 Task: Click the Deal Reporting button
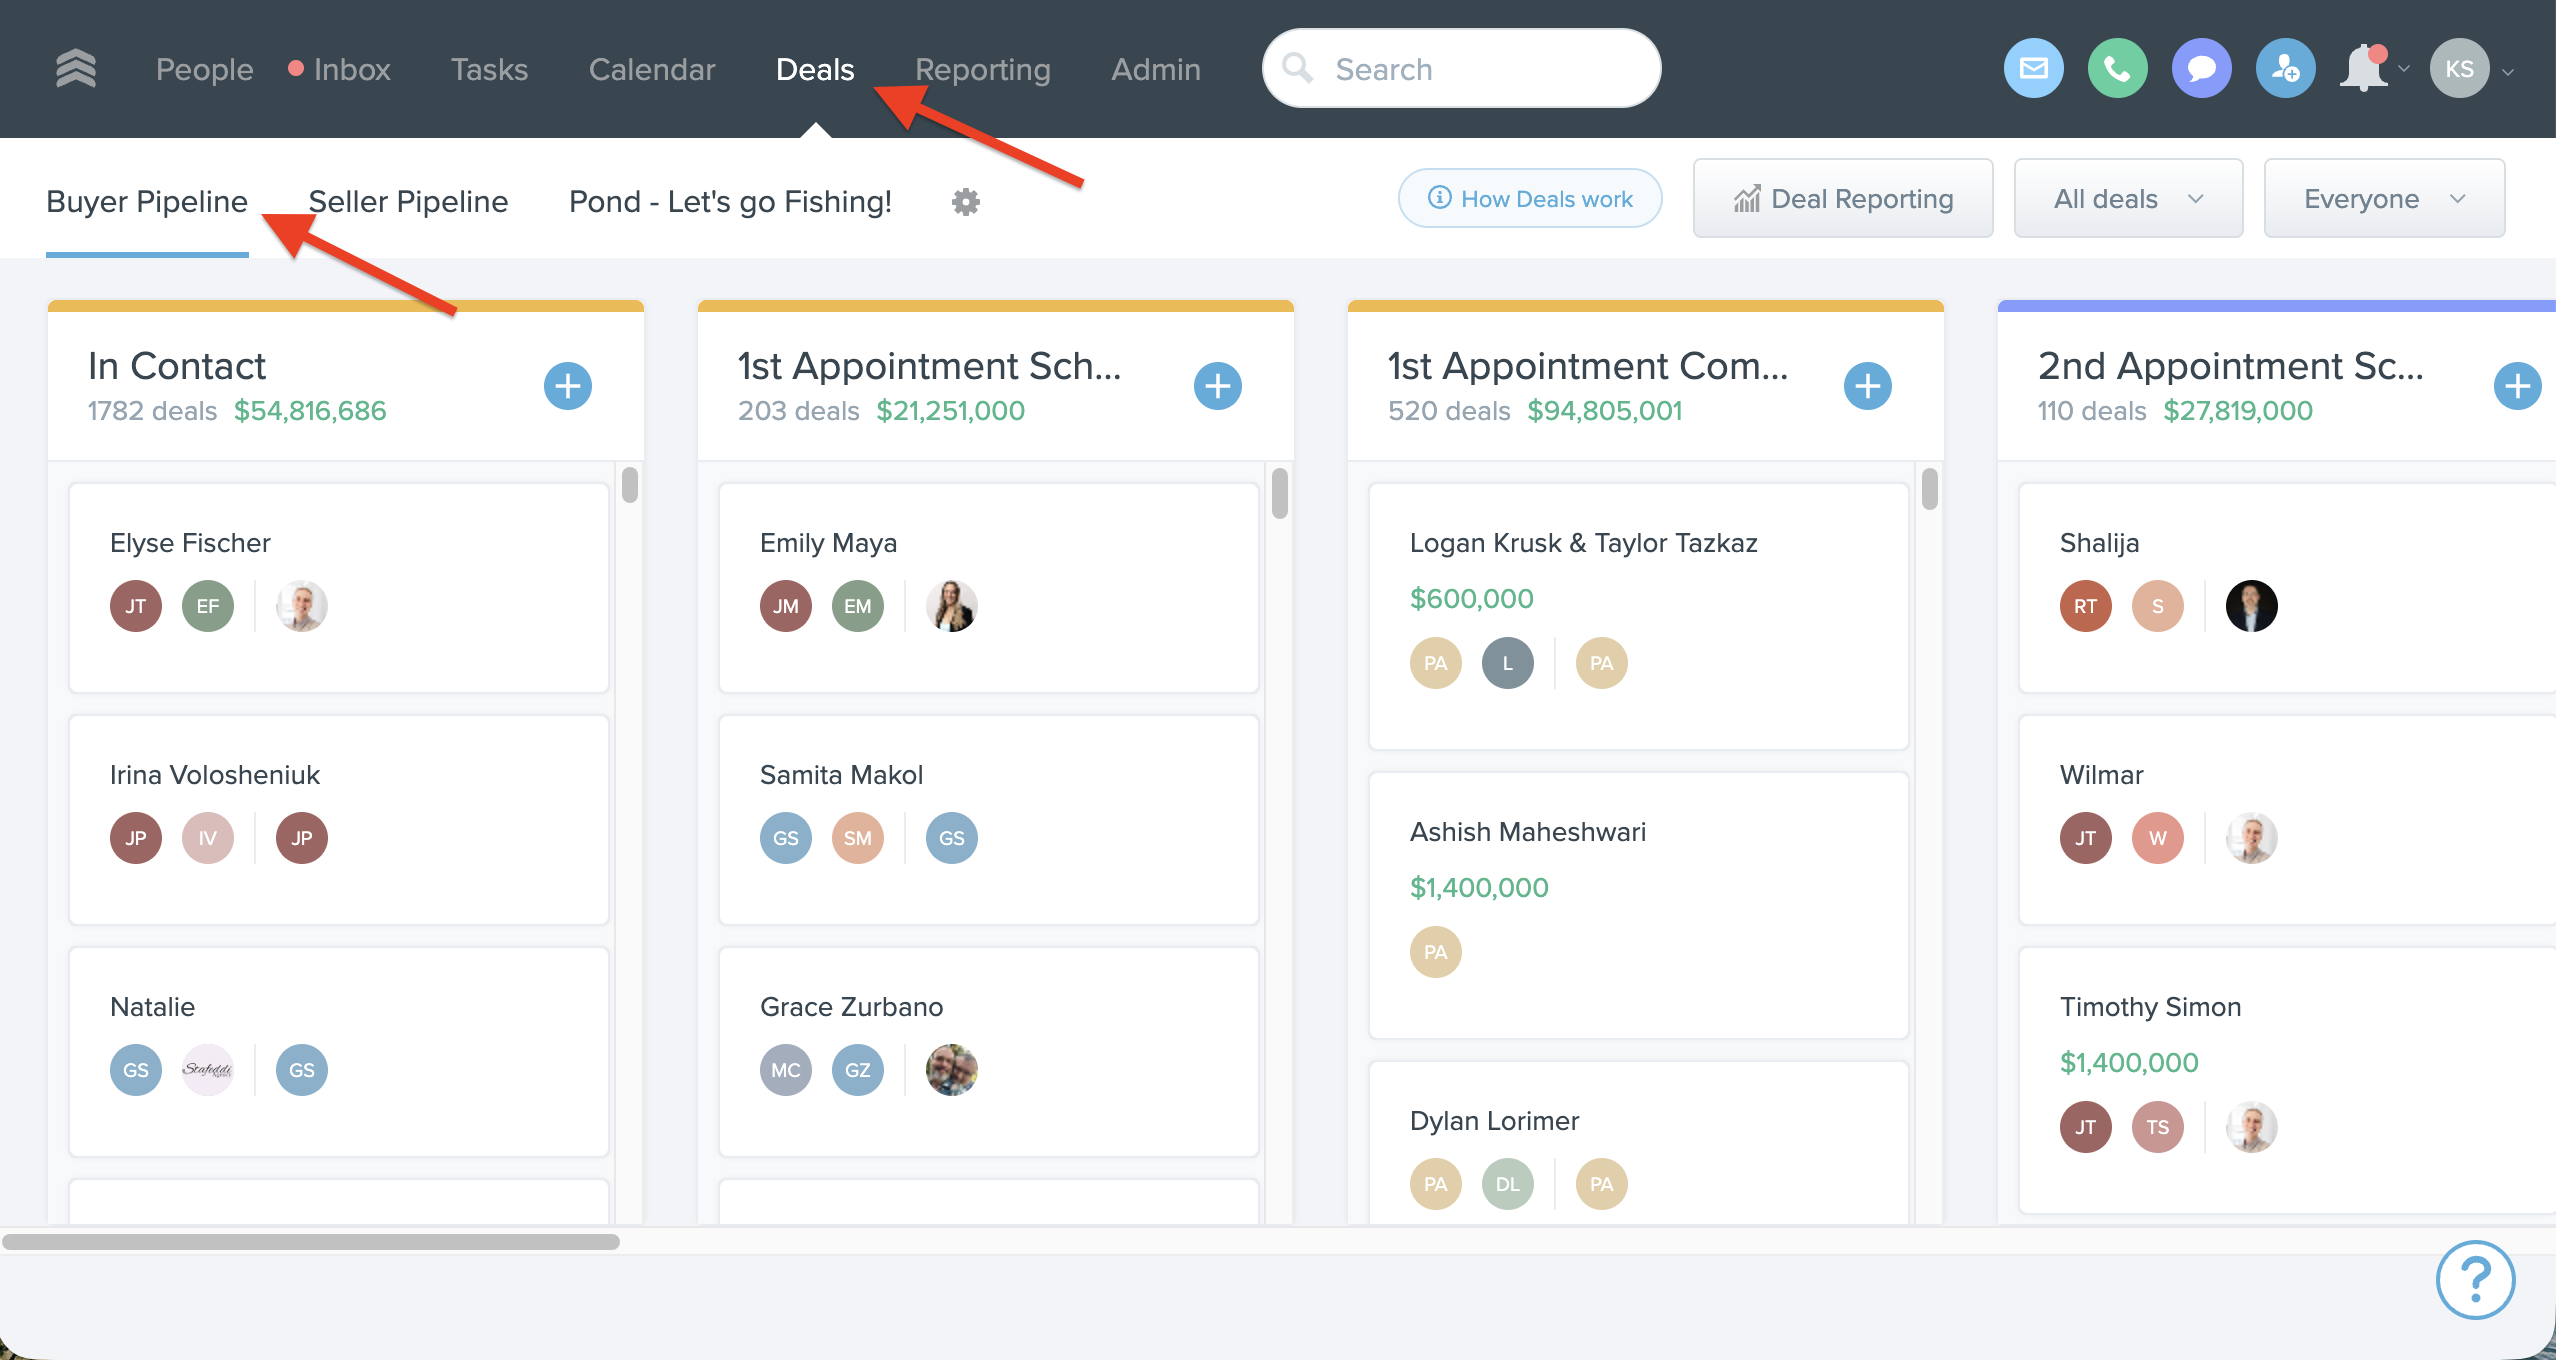[x=1842, y=199]
